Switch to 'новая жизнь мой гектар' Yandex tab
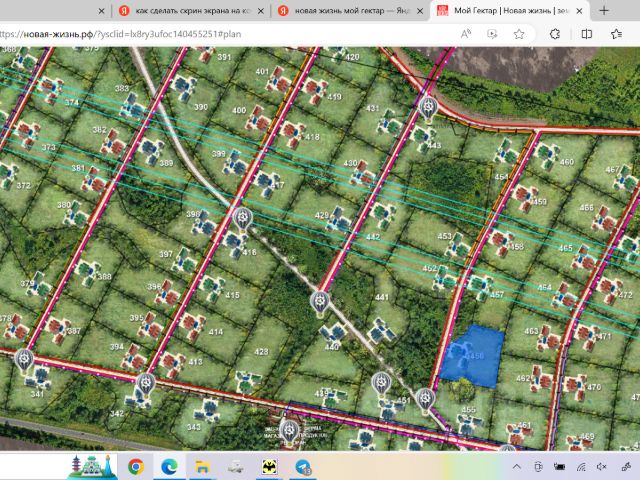 (x=350, y=11)
